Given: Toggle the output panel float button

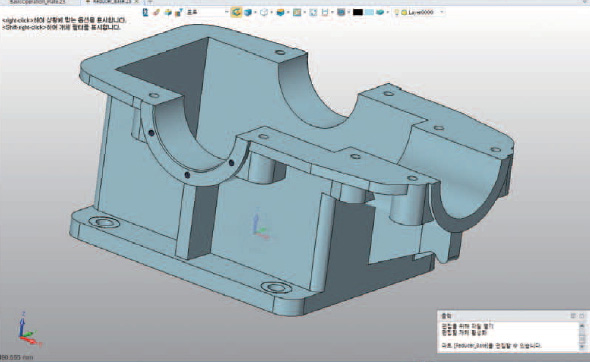Looking at the screenshot, I should pos(582,315).
